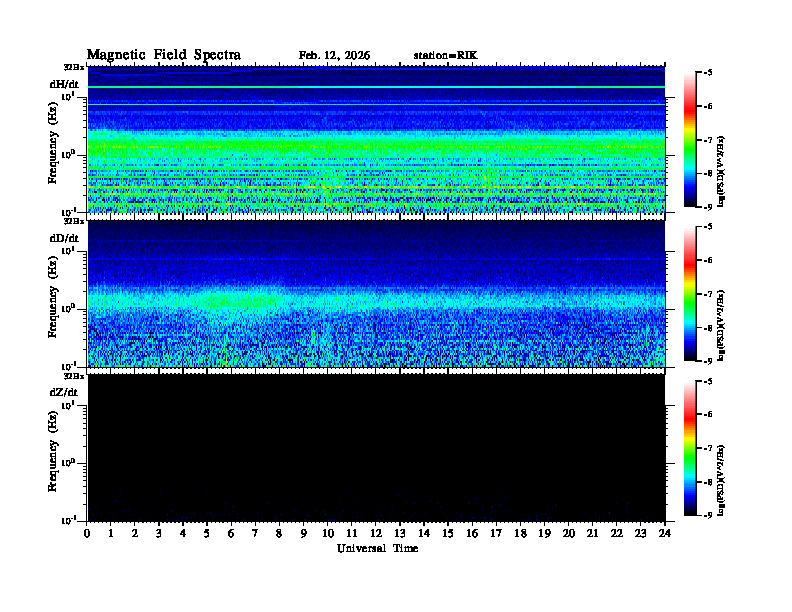The width and height of the screenshot is (792, 612).
Task: Click hour tick label 16 on the time axis
Action: (x=472, y=534)
